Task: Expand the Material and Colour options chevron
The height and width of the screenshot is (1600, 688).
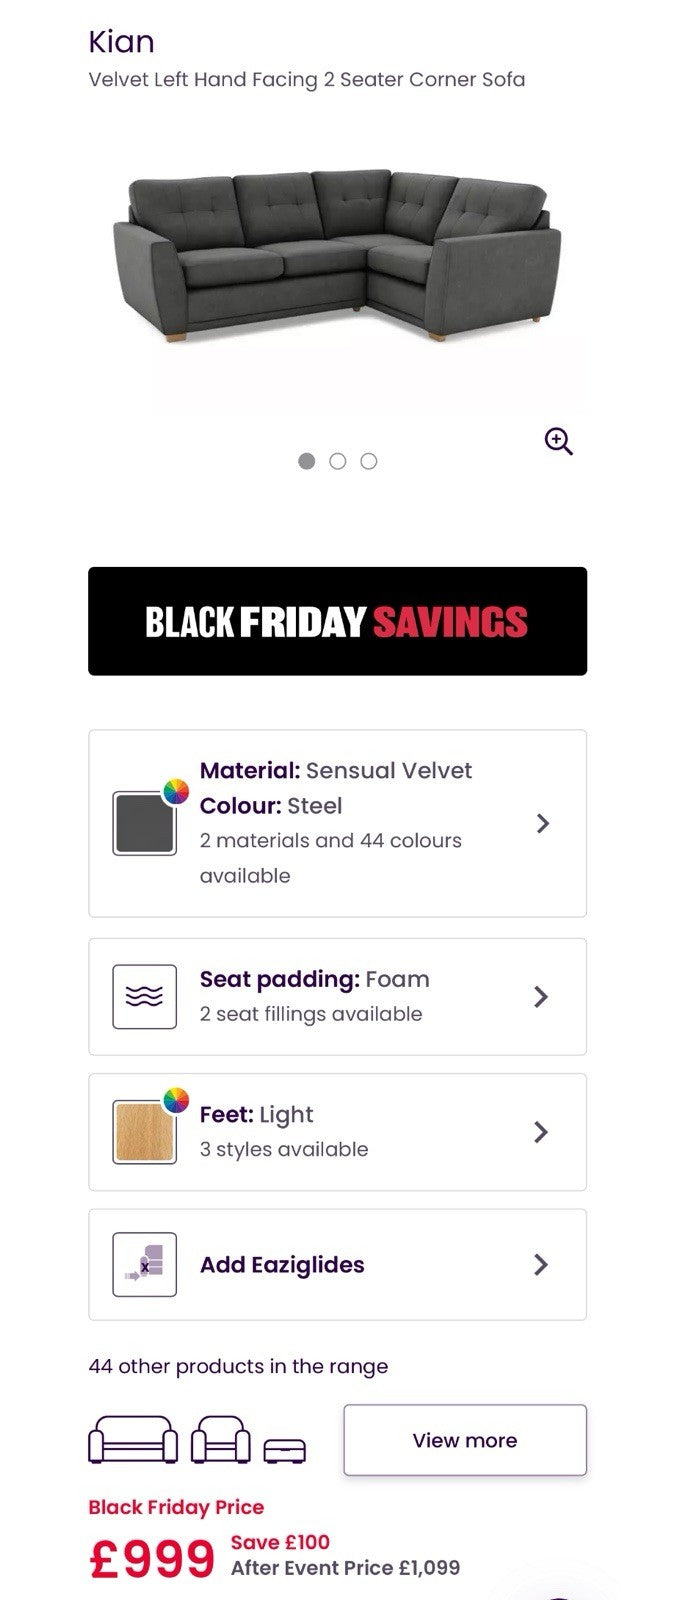Action: click(542, 823)
